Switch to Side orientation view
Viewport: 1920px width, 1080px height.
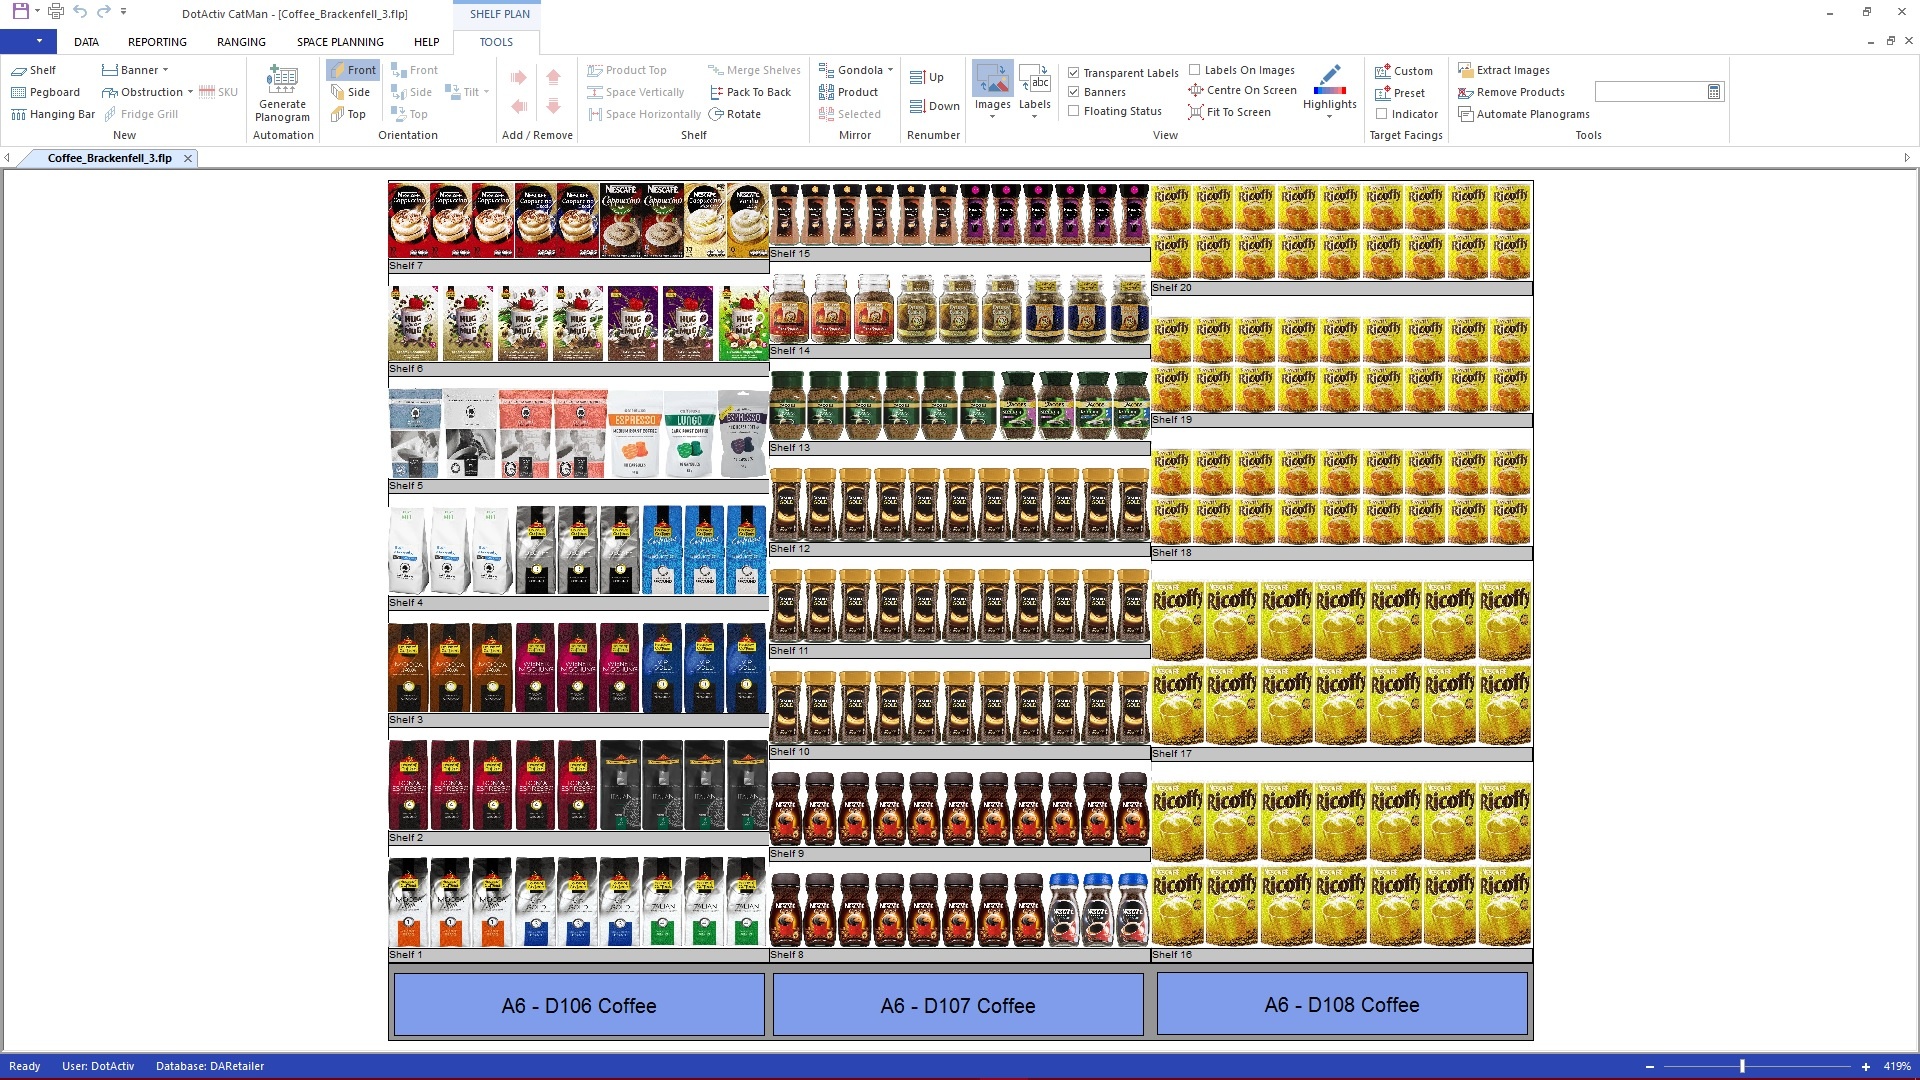pyautogui.click(x=351, y=92)
